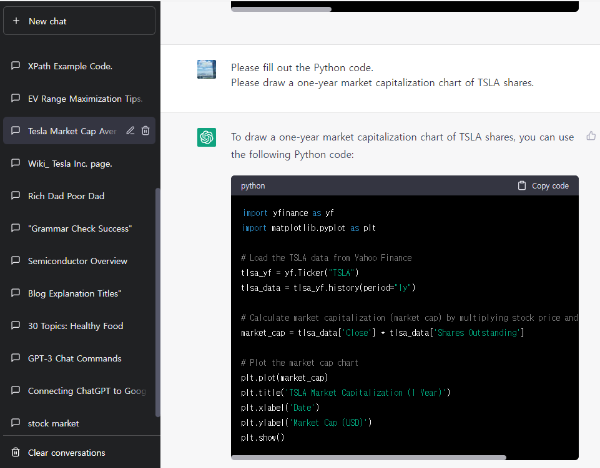Click the plt.show() line
The height and width of the screenshot is (468, 600).
262,438
